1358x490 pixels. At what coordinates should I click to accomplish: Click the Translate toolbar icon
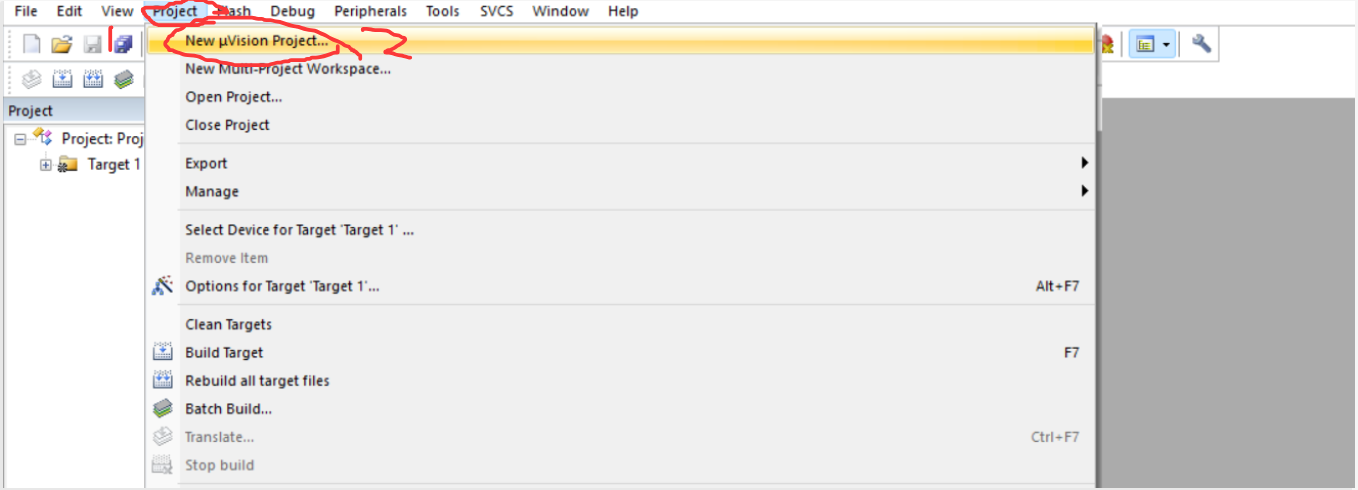pyautogui.click(x=32, y=80)
